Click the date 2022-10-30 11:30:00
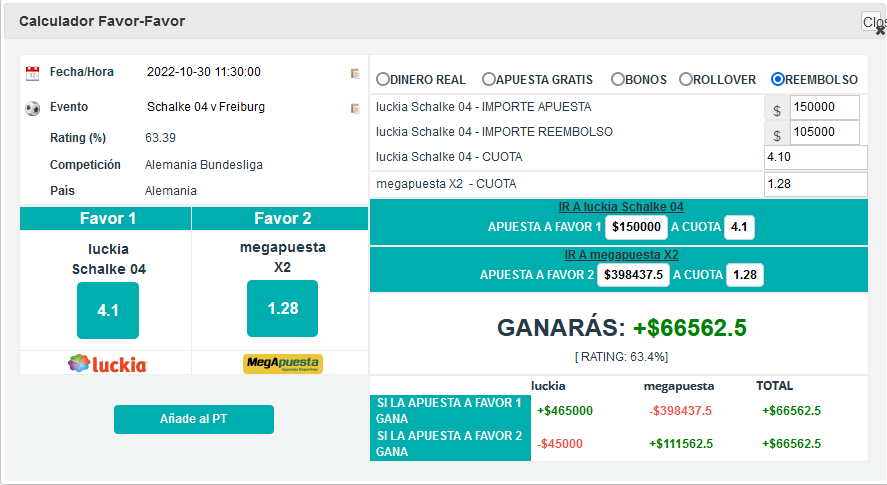The width and height of the screenshot is (887, 485). pyautogui.click(x=204, y=72)
